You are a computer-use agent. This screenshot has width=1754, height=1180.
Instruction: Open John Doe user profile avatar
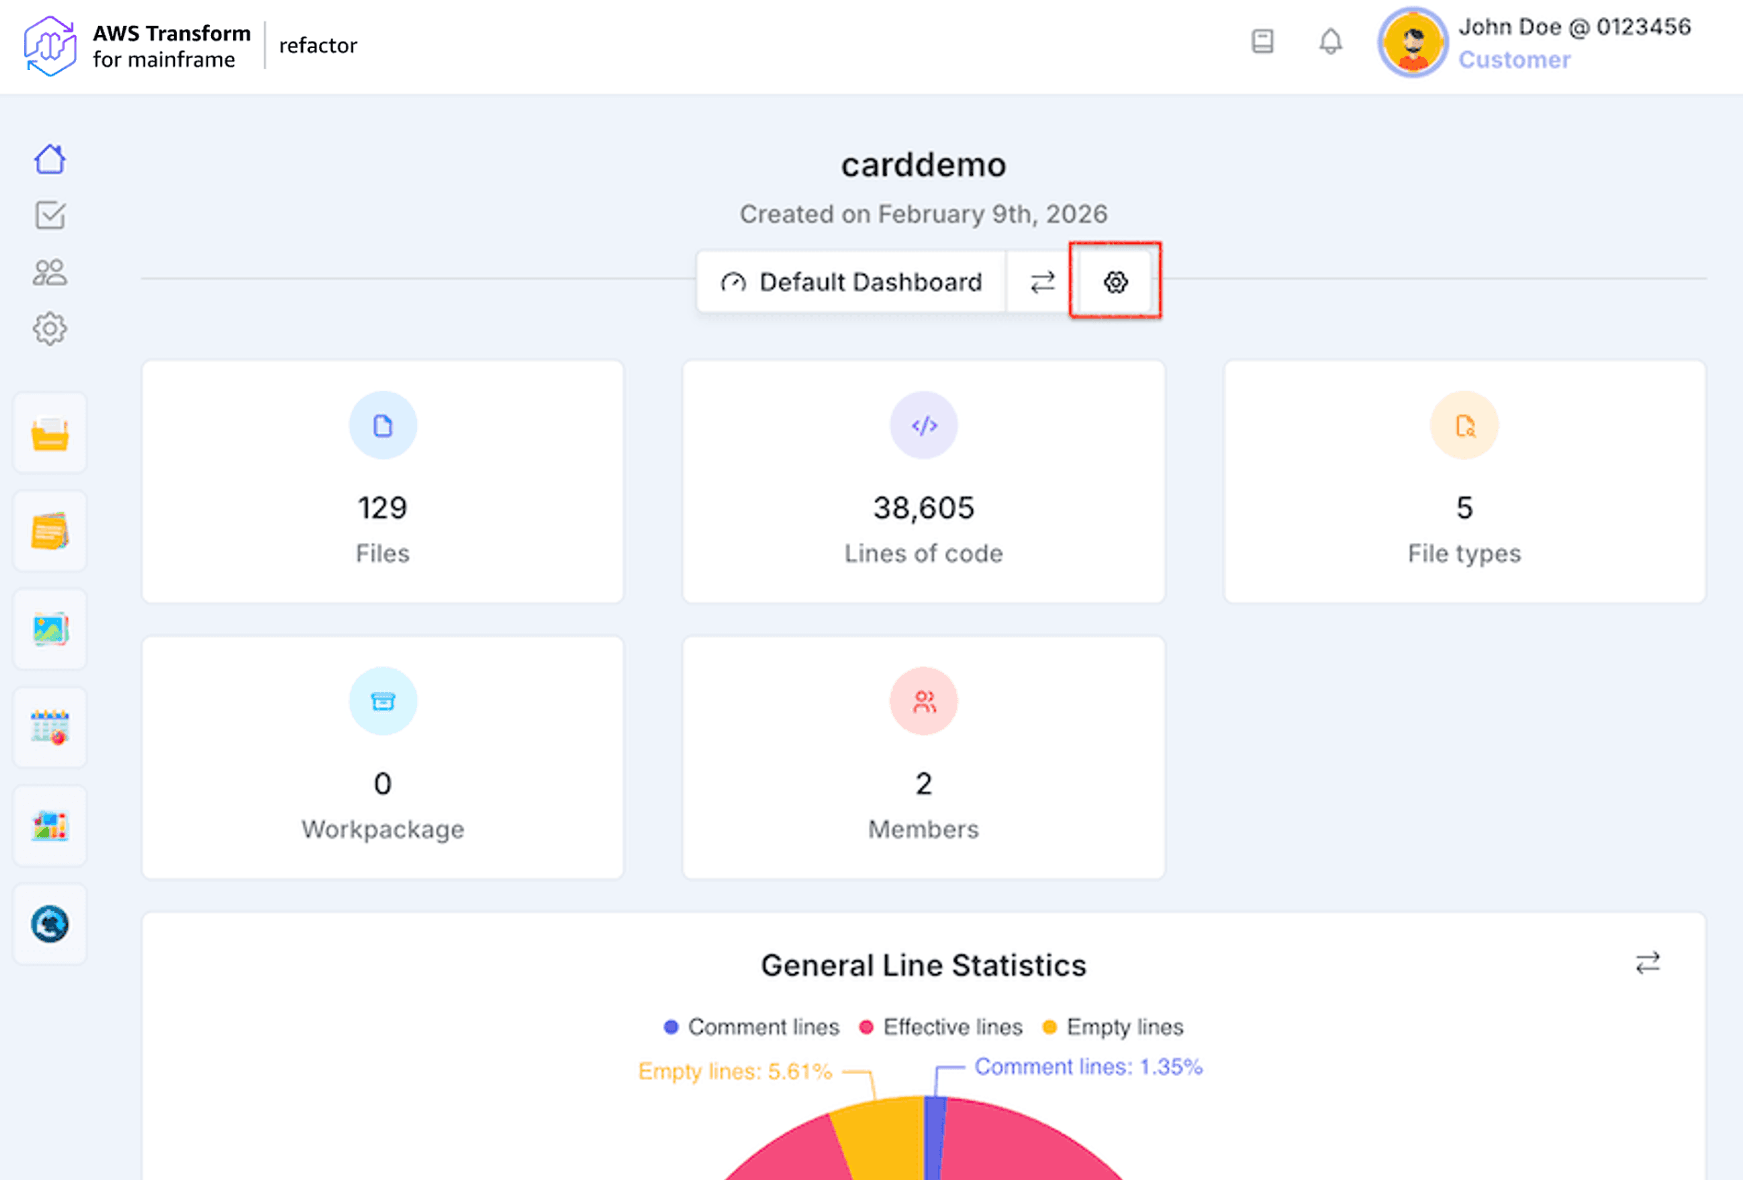[x=1412, y=43]
